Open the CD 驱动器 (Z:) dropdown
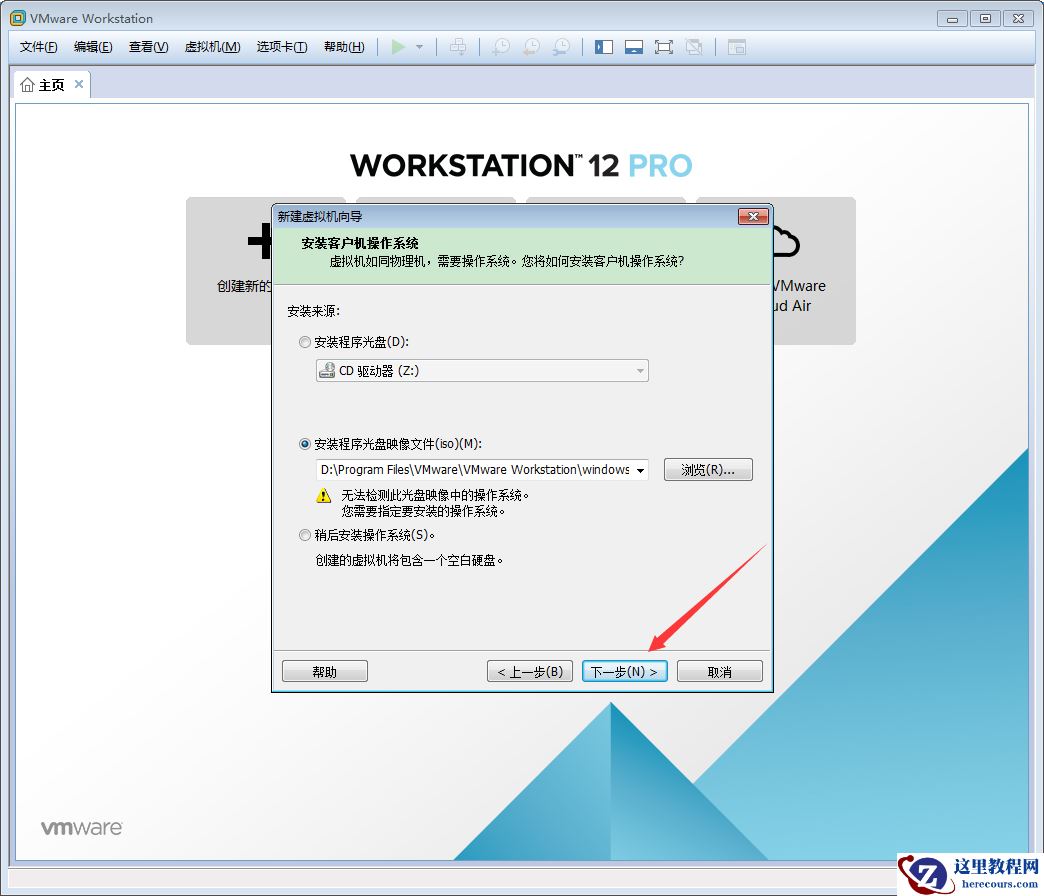The width and height of the screenshot is (1044, 896). (x=640, y=370)
